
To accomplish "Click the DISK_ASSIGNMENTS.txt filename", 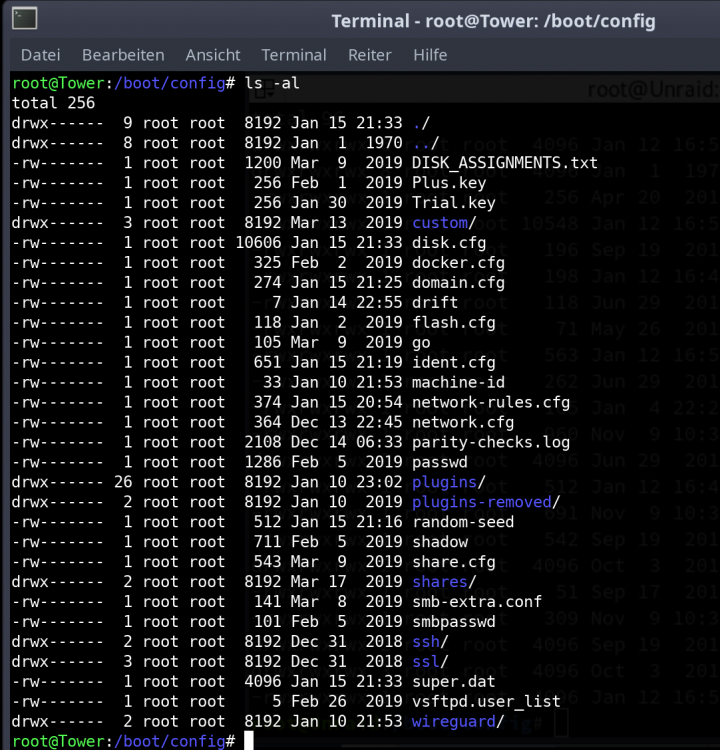I will click(505, 163).
